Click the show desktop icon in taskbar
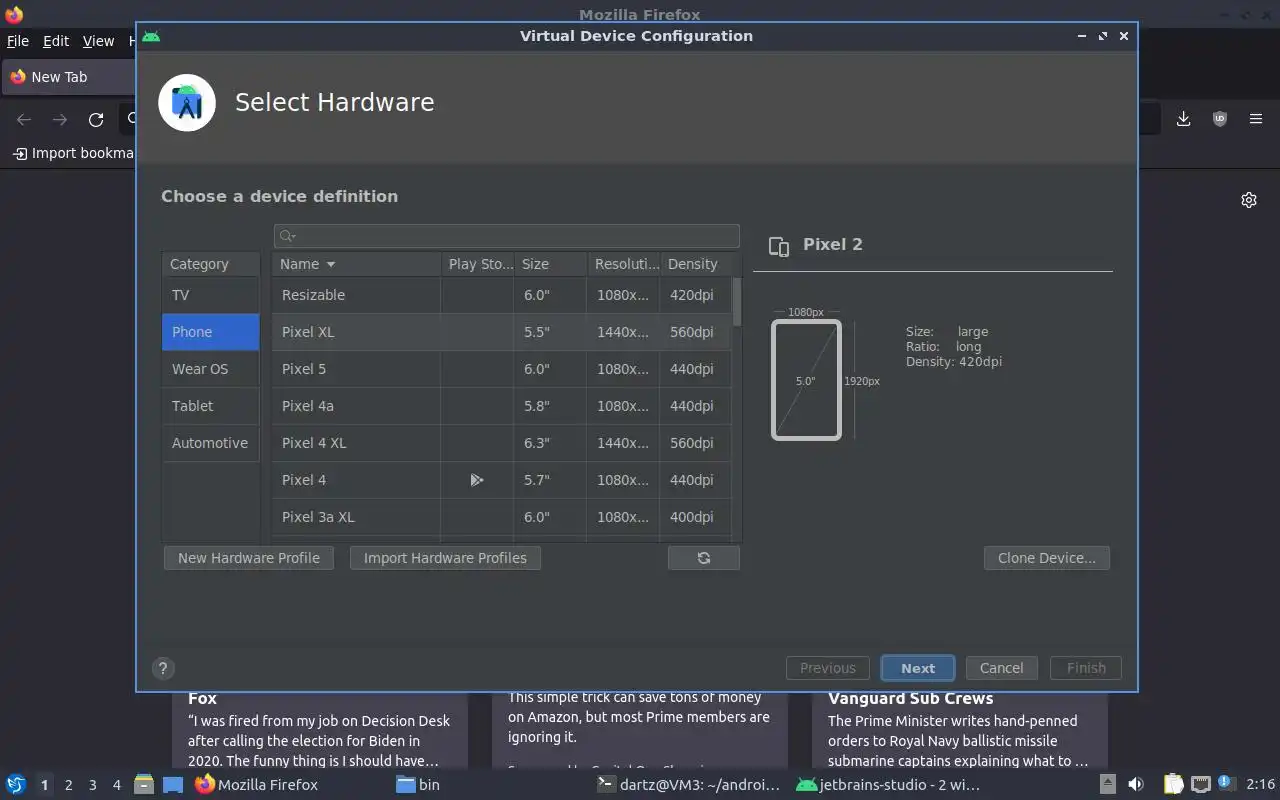 pos(173,785)
